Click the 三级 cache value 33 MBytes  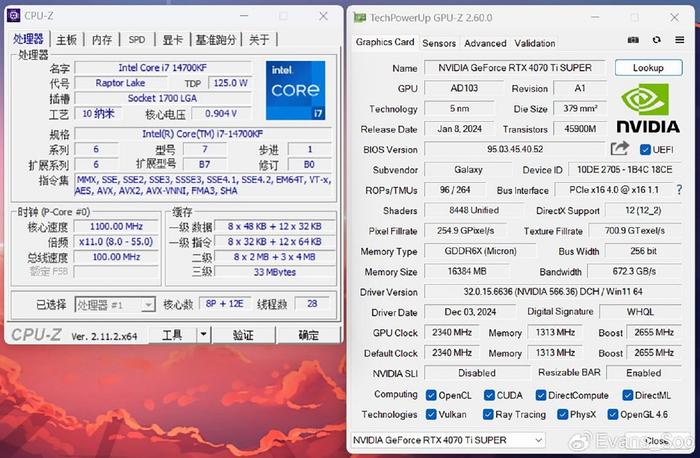(x=275, y=272)
